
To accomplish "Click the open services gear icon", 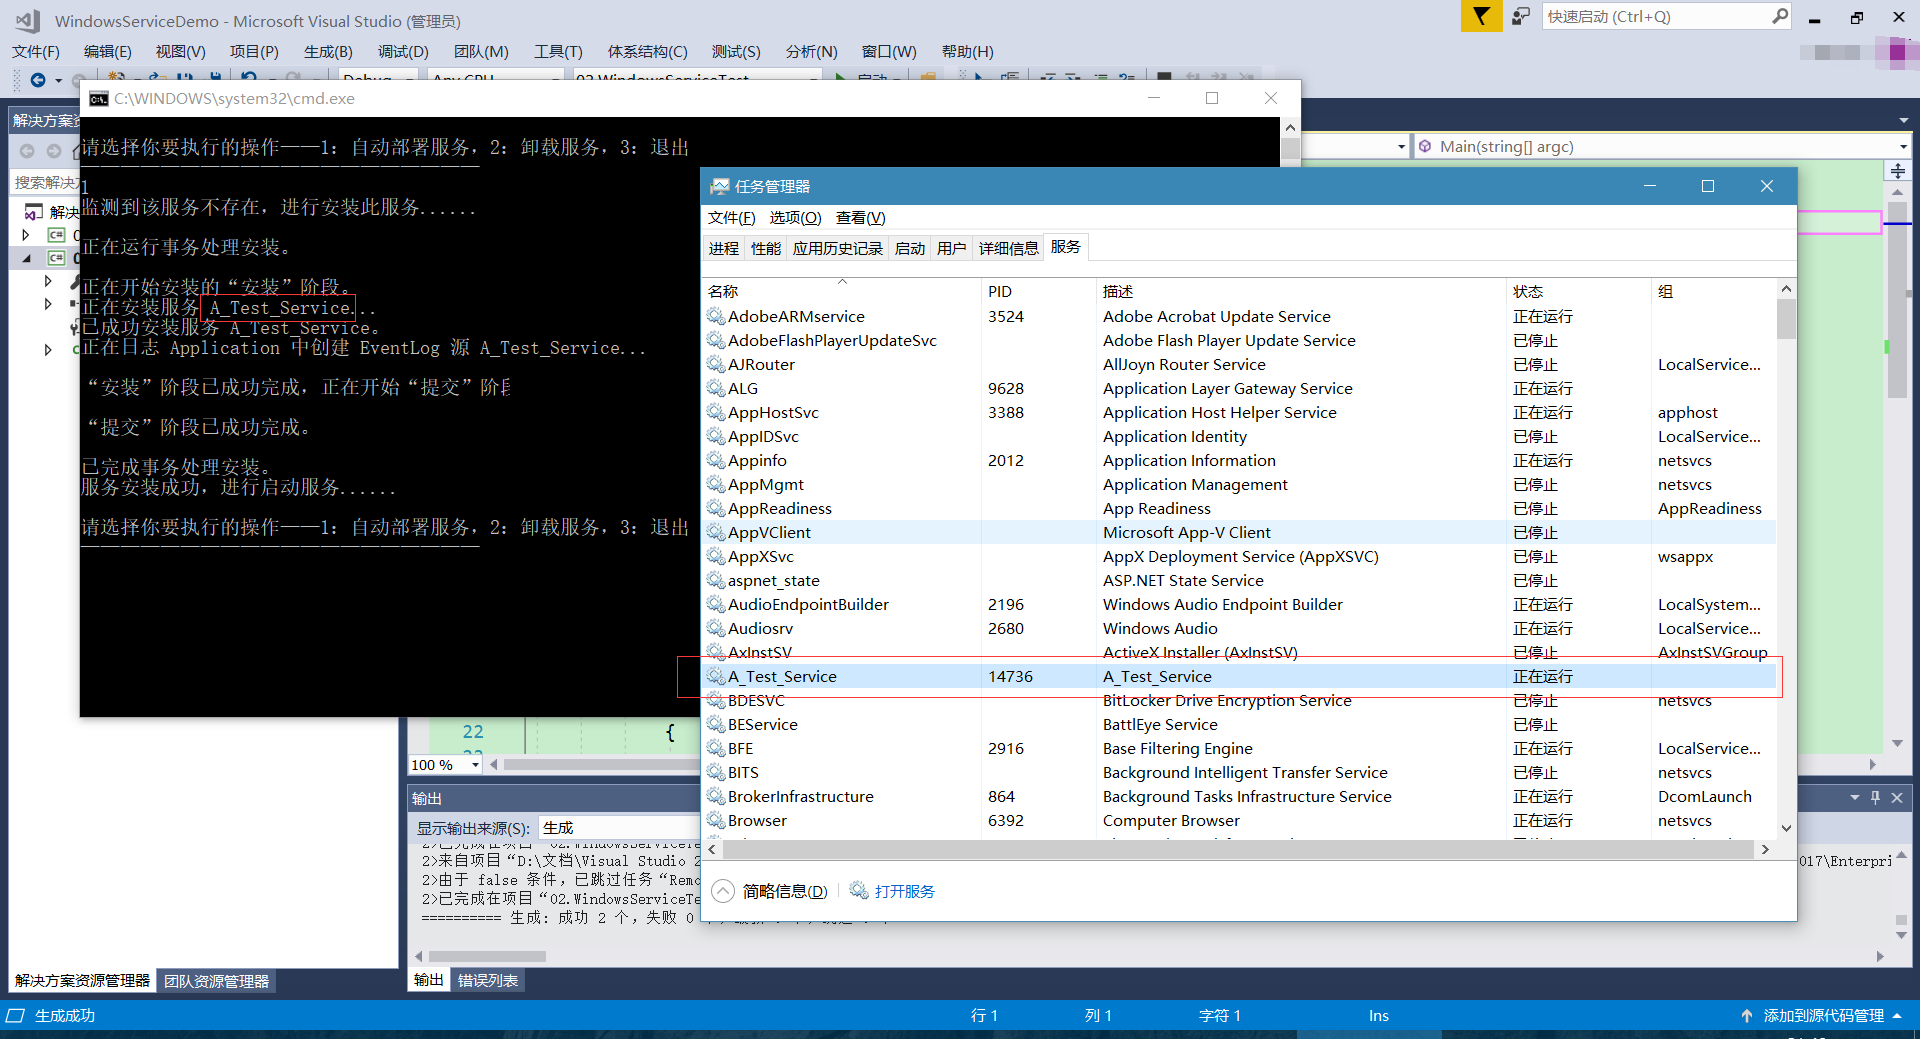I will click(x=859, y=890).
